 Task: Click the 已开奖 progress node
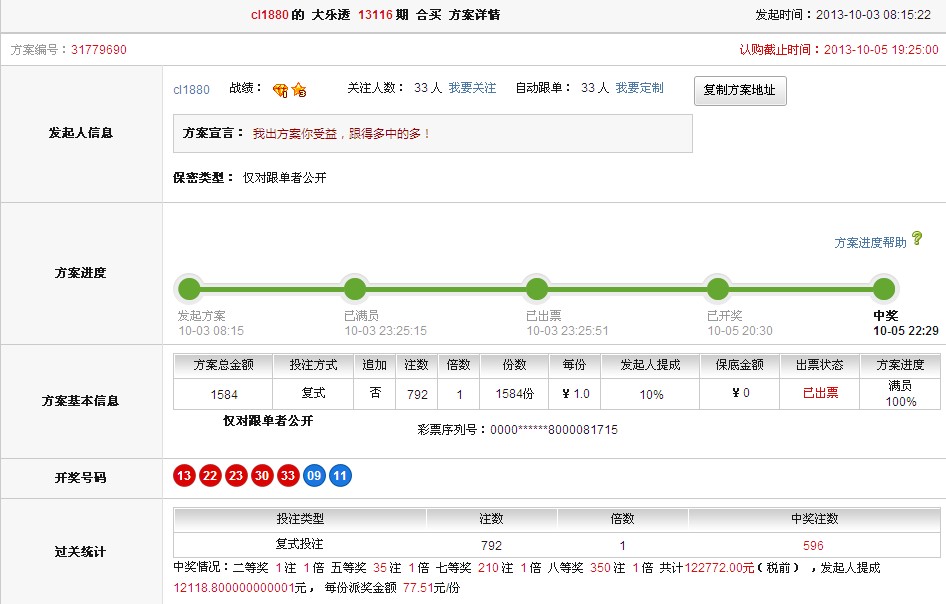point(718,289)
